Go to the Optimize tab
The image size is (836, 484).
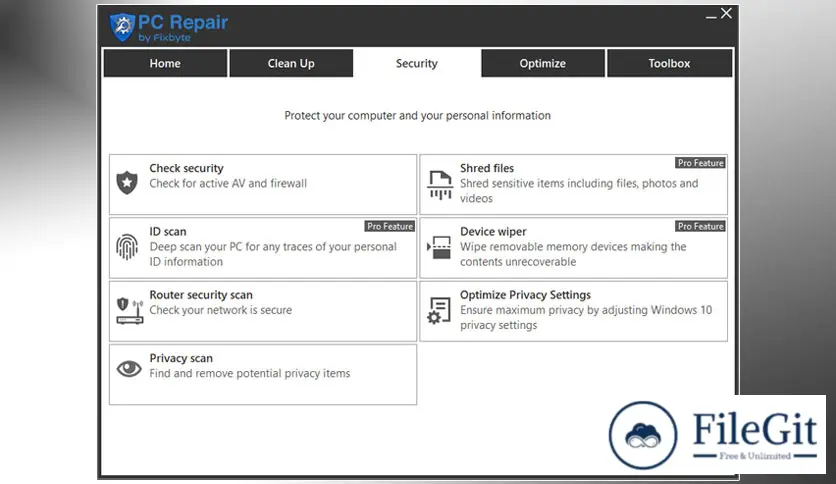(543, 63)
